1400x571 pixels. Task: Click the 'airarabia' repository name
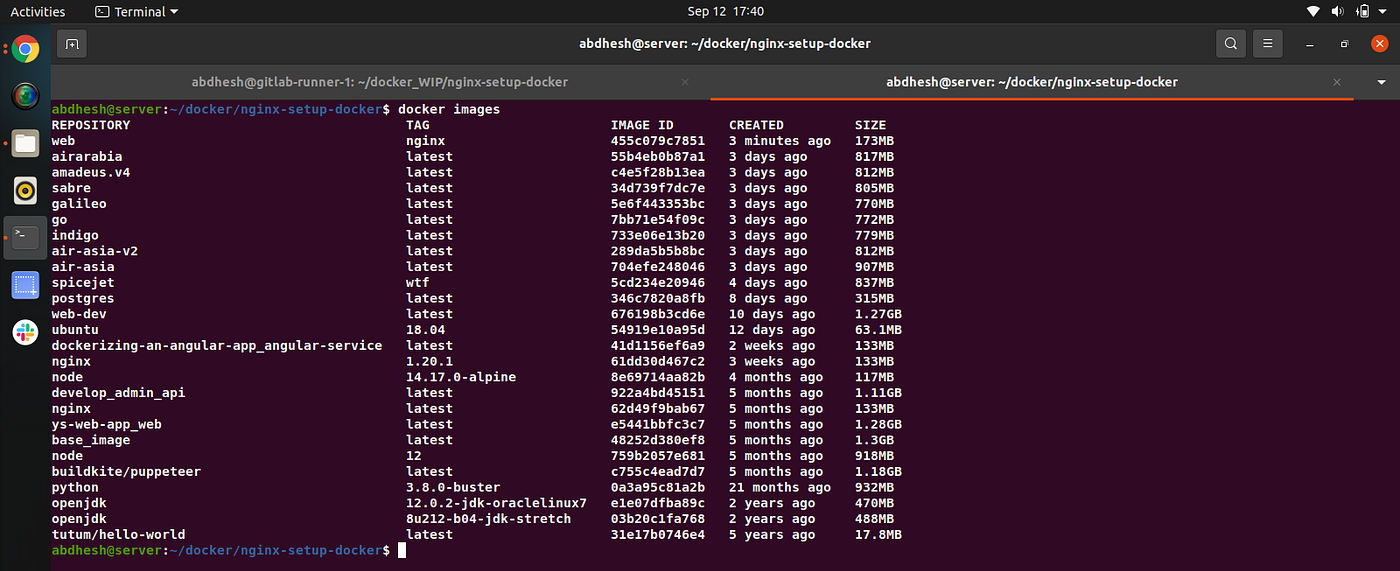tap(87, 157)
